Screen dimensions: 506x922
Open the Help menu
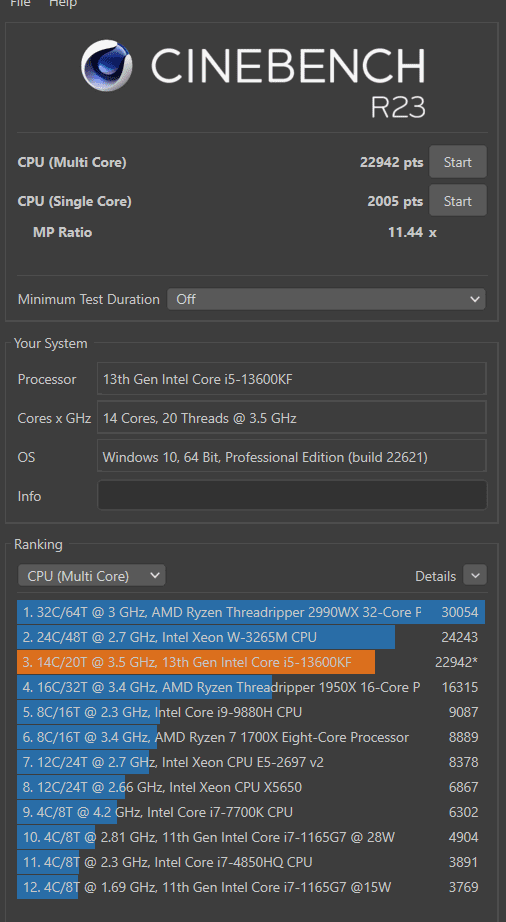pos(62,4)
